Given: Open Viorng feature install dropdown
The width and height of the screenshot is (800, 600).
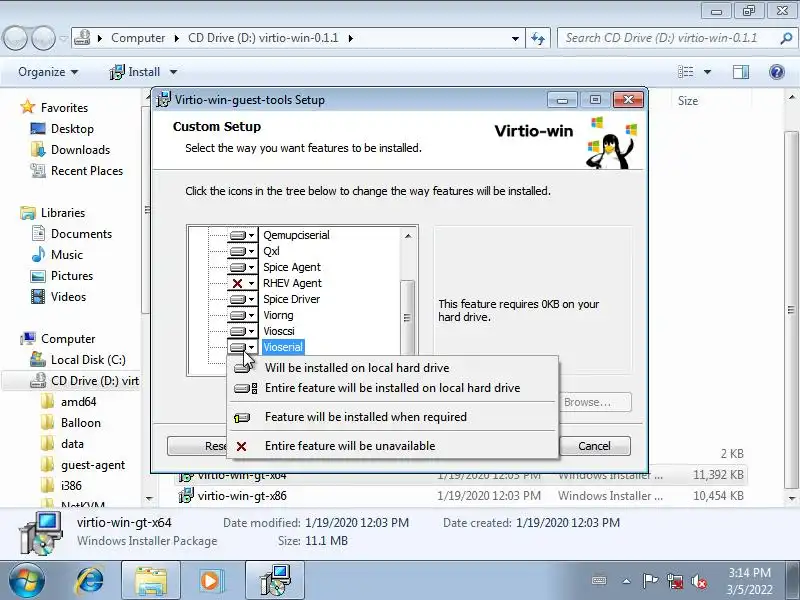Looking at the screenshot, I should [242, 315].
